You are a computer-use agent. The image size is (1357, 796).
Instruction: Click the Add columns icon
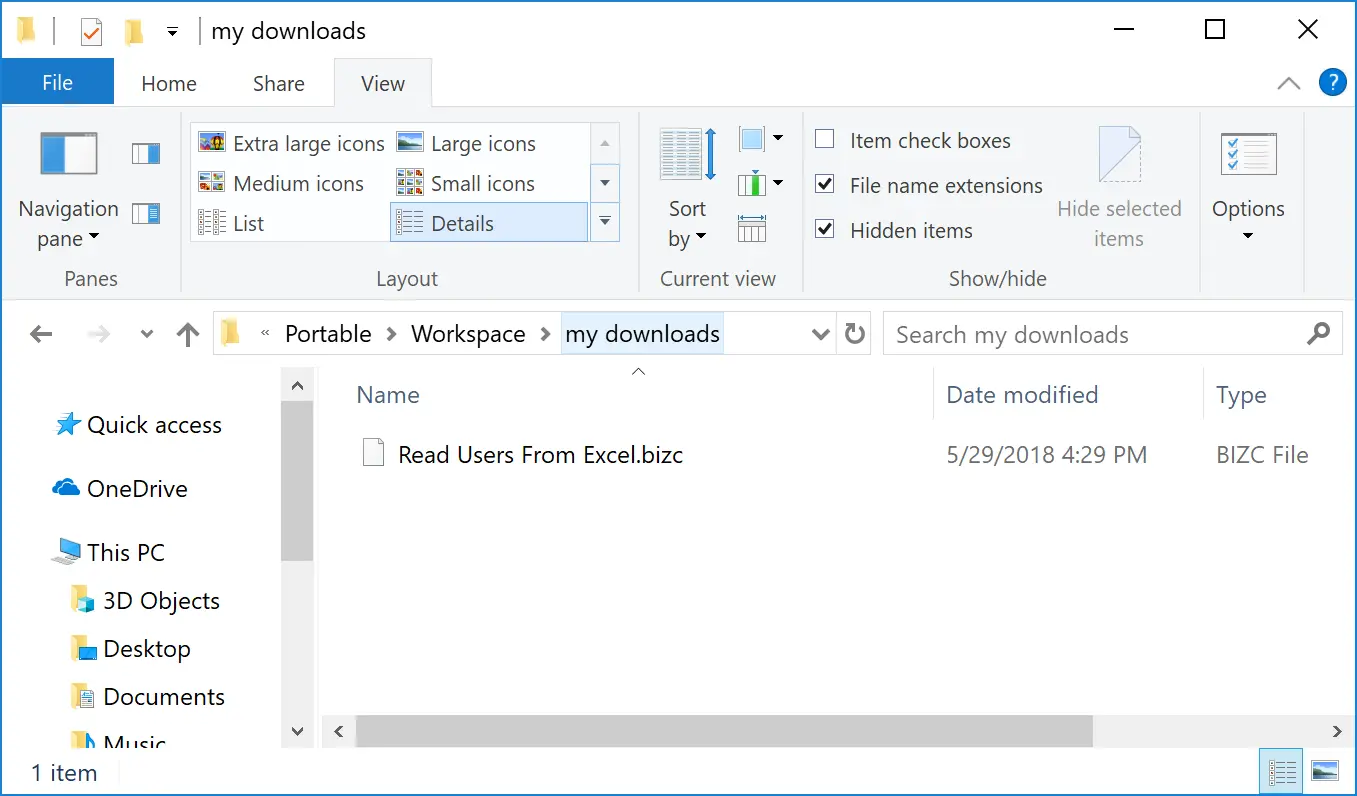(x=760, y=184)
